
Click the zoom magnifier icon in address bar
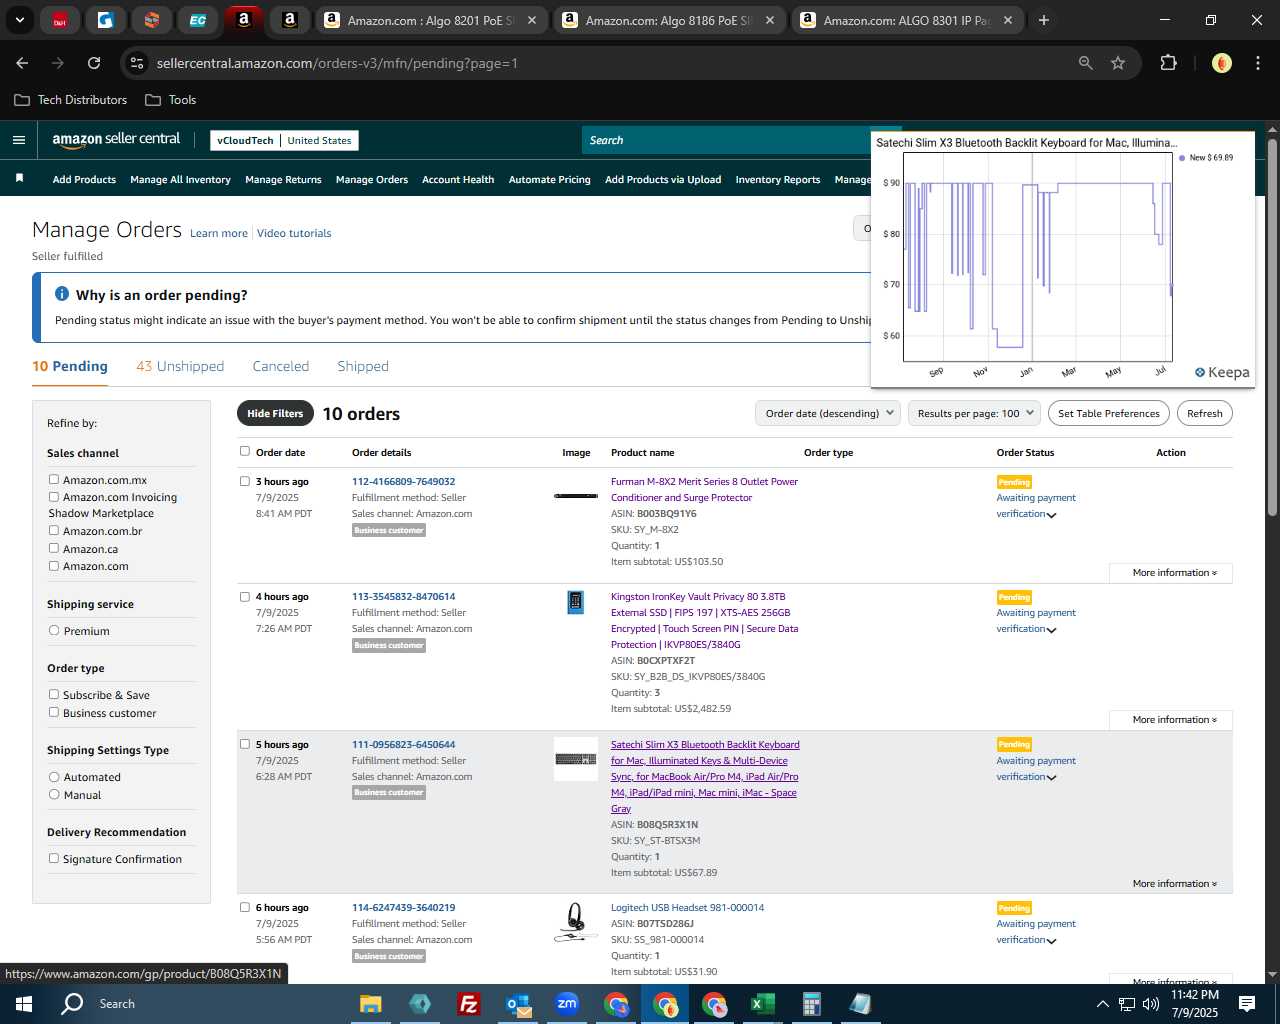point(1086,63)
